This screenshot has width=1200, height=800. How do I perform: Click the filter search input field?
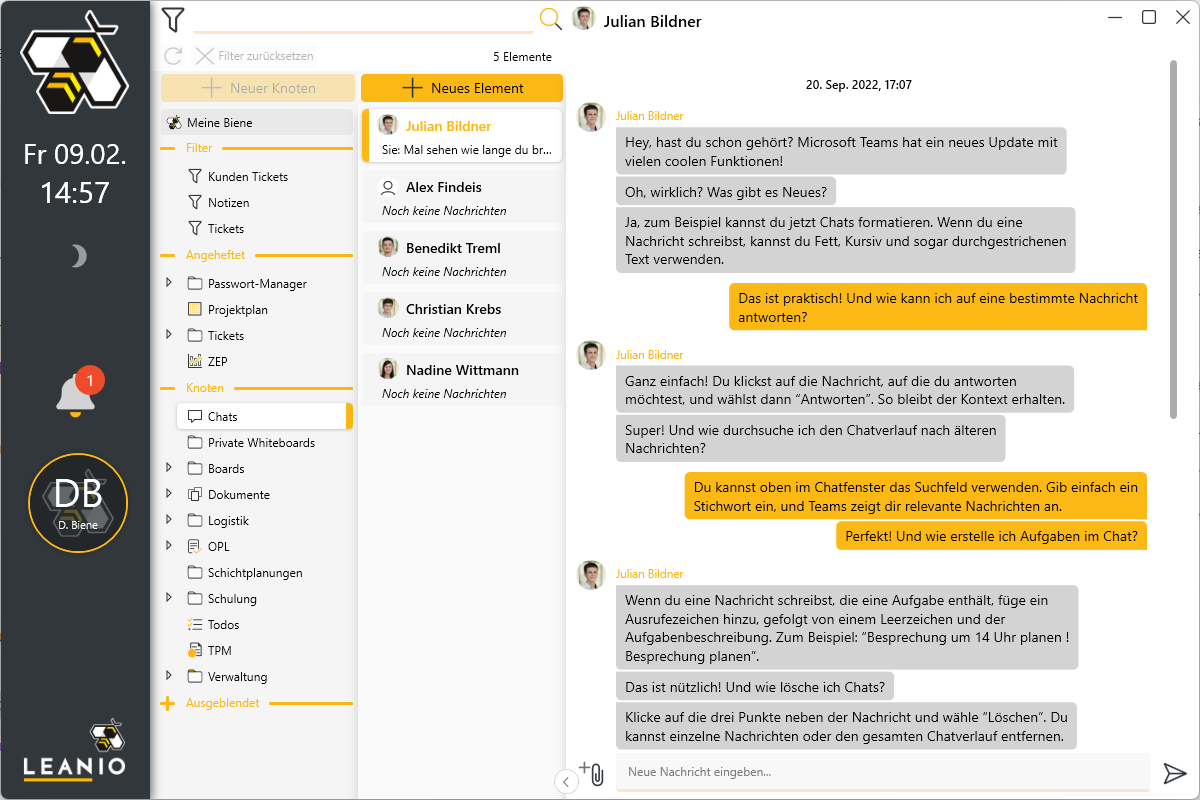[x=363, y=20]
